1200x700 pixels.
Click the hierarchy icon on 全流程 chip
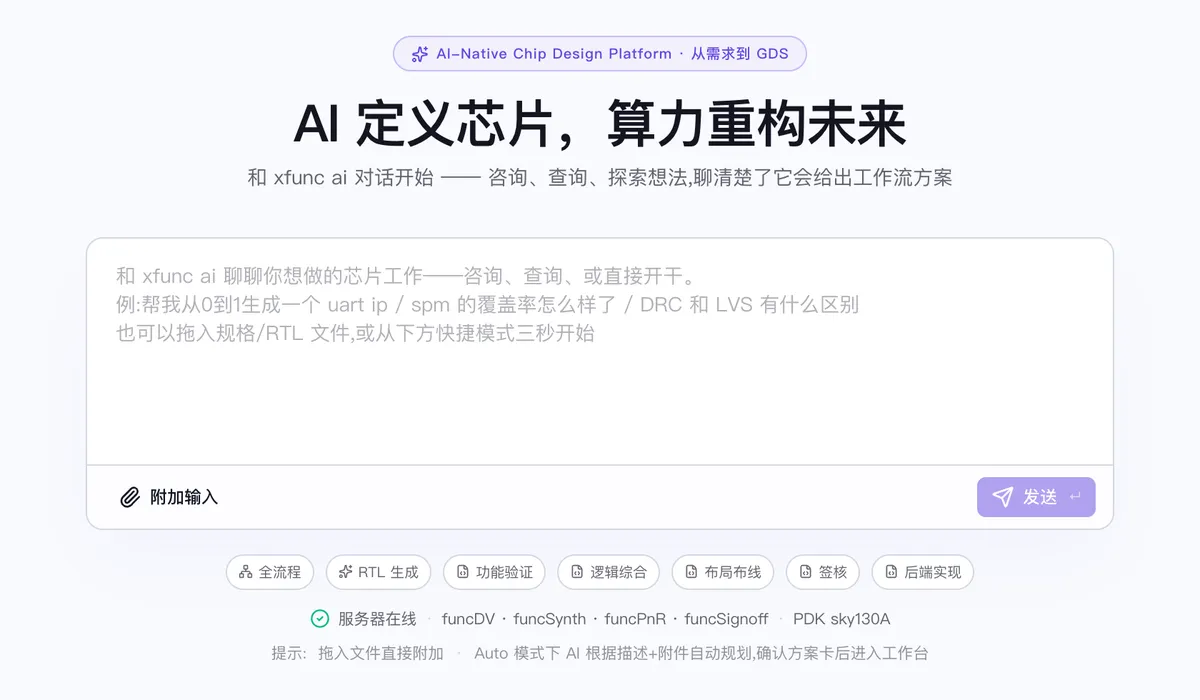[246, 572]
